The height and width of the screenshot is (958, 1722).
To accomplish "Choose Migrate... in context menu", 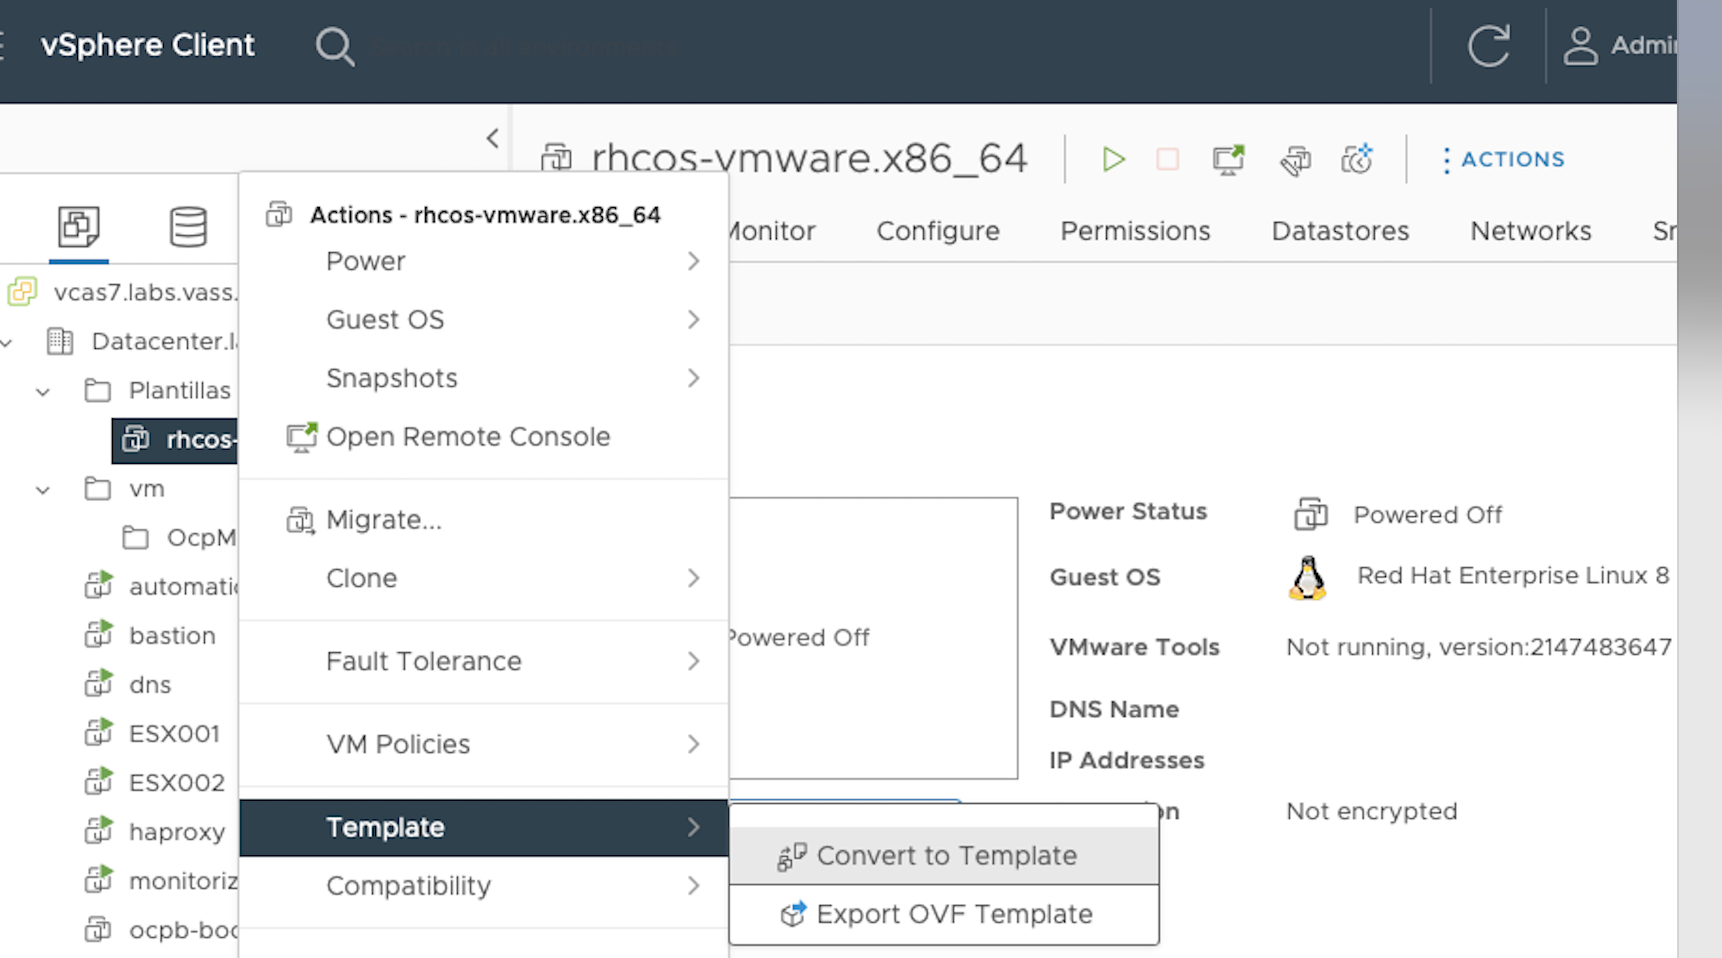I will pyautogui.click(x=484, y=520).
